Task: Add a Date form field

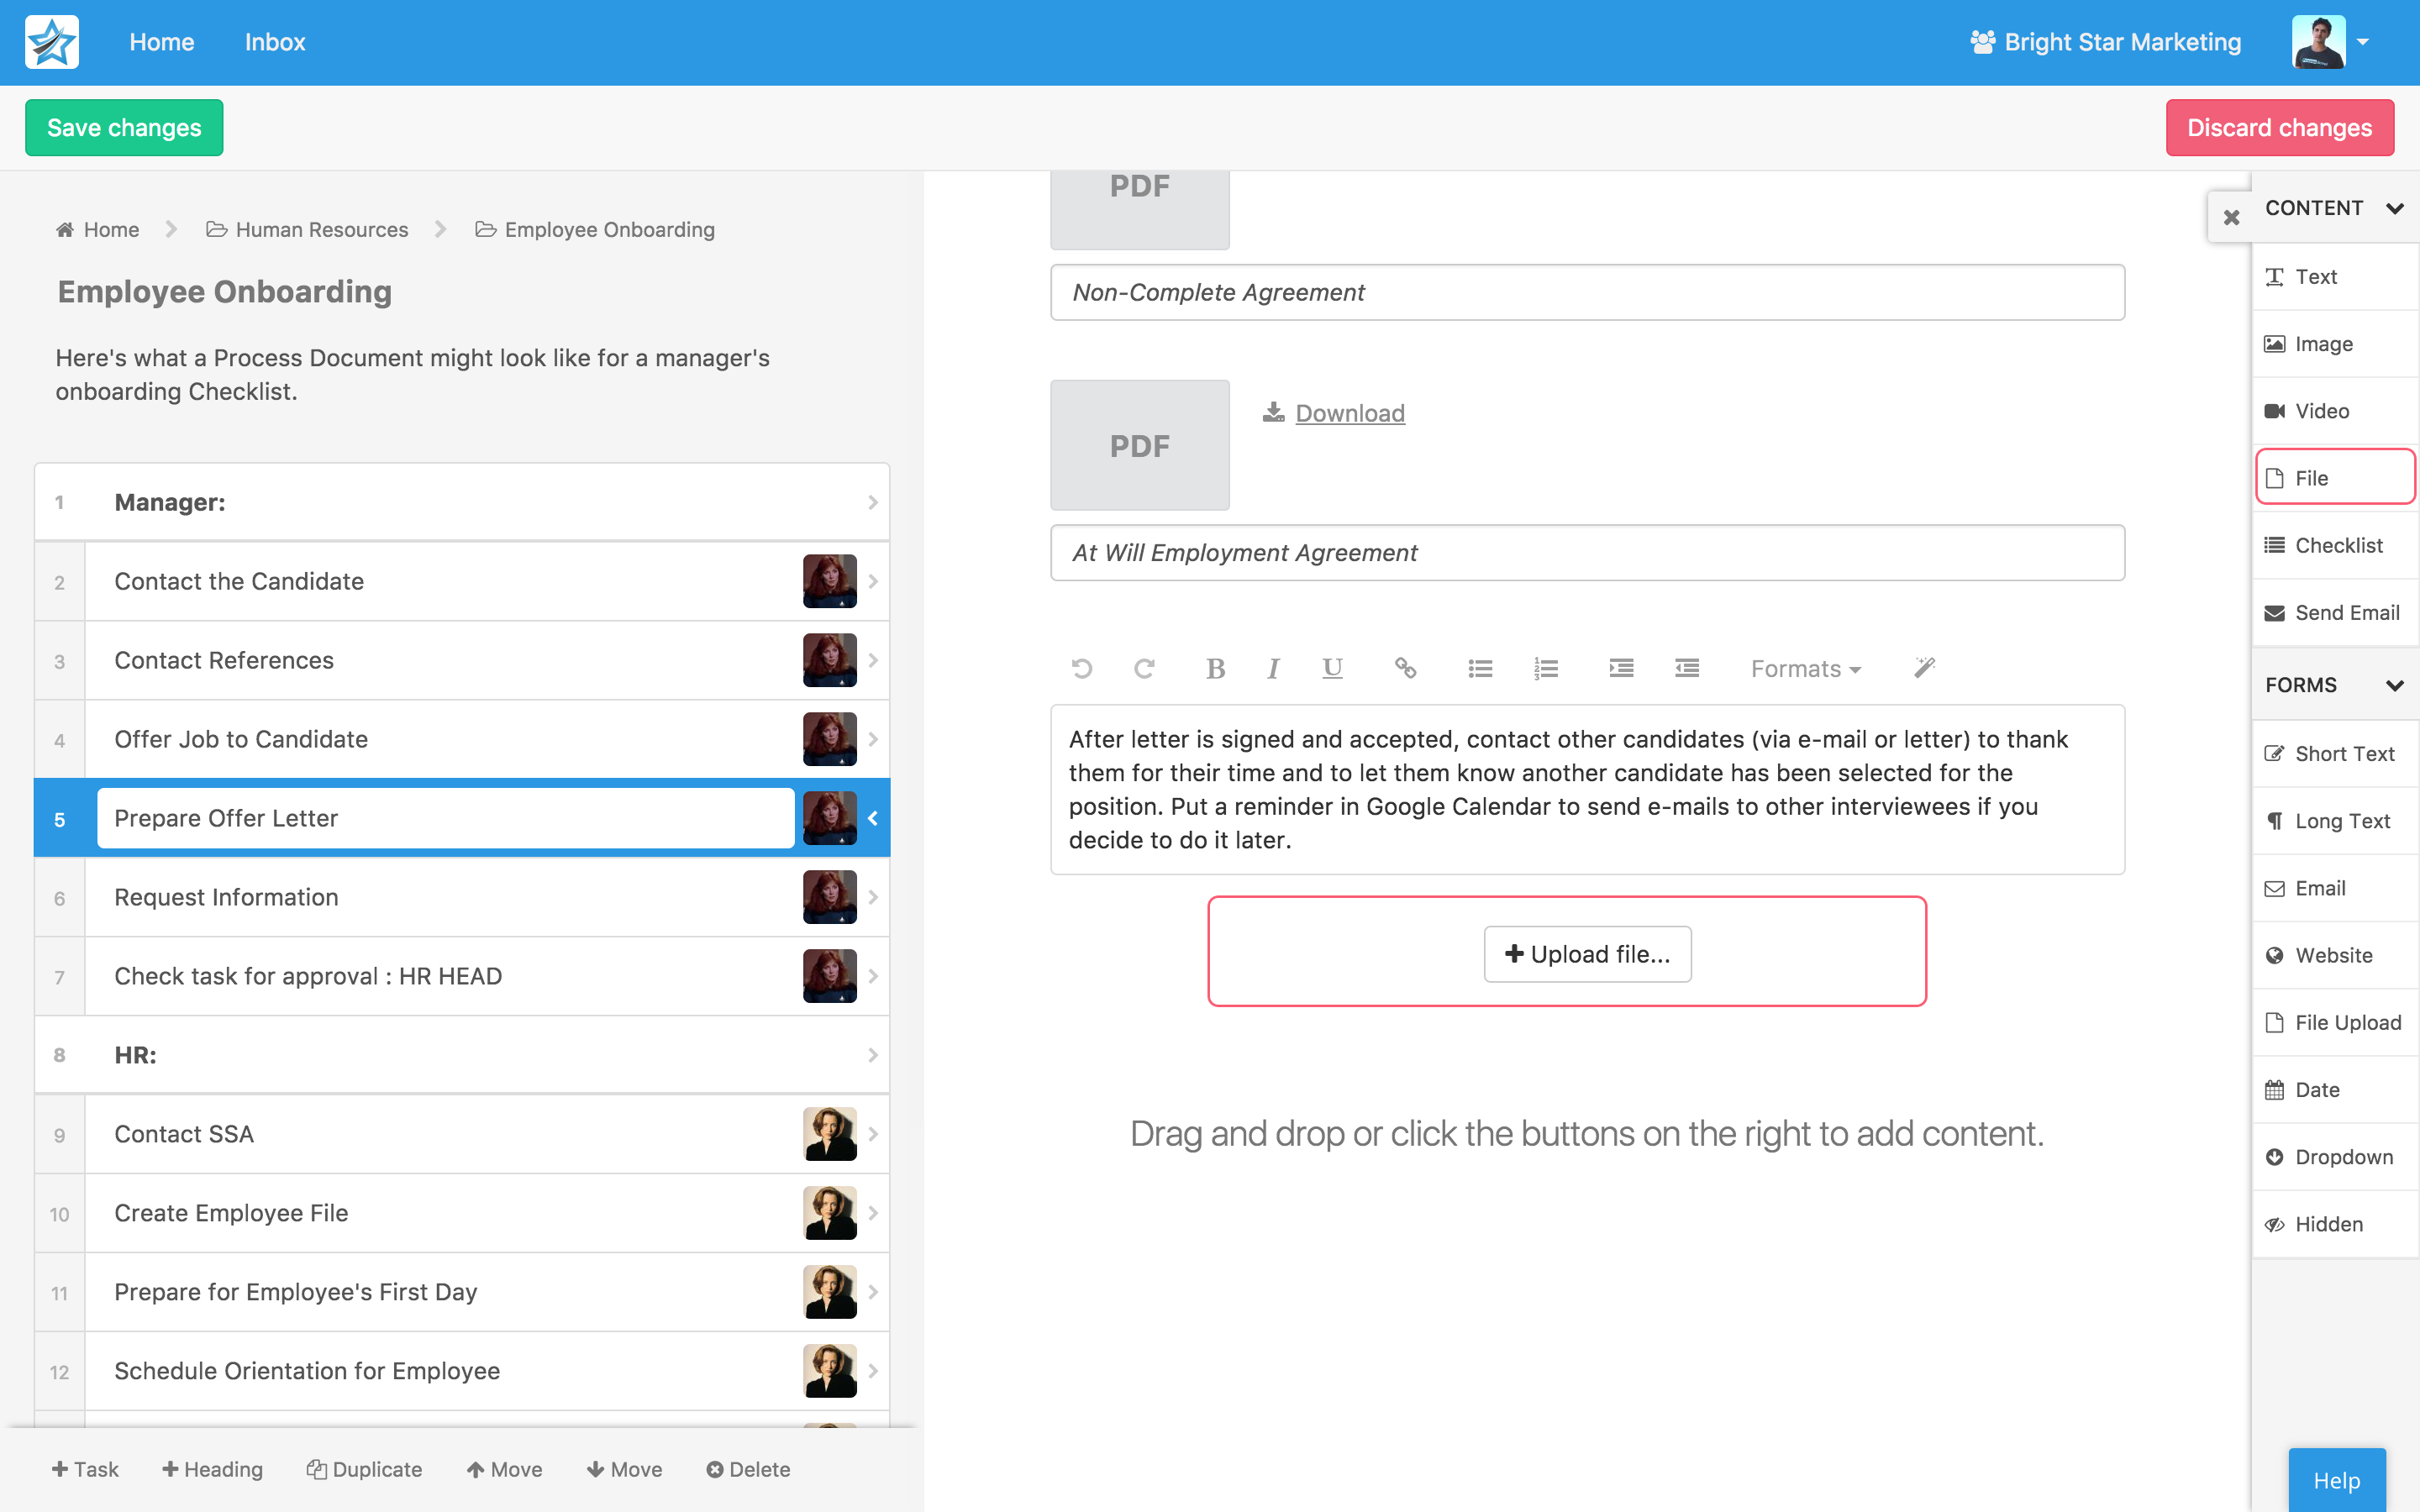Action: [2336, 1089]
